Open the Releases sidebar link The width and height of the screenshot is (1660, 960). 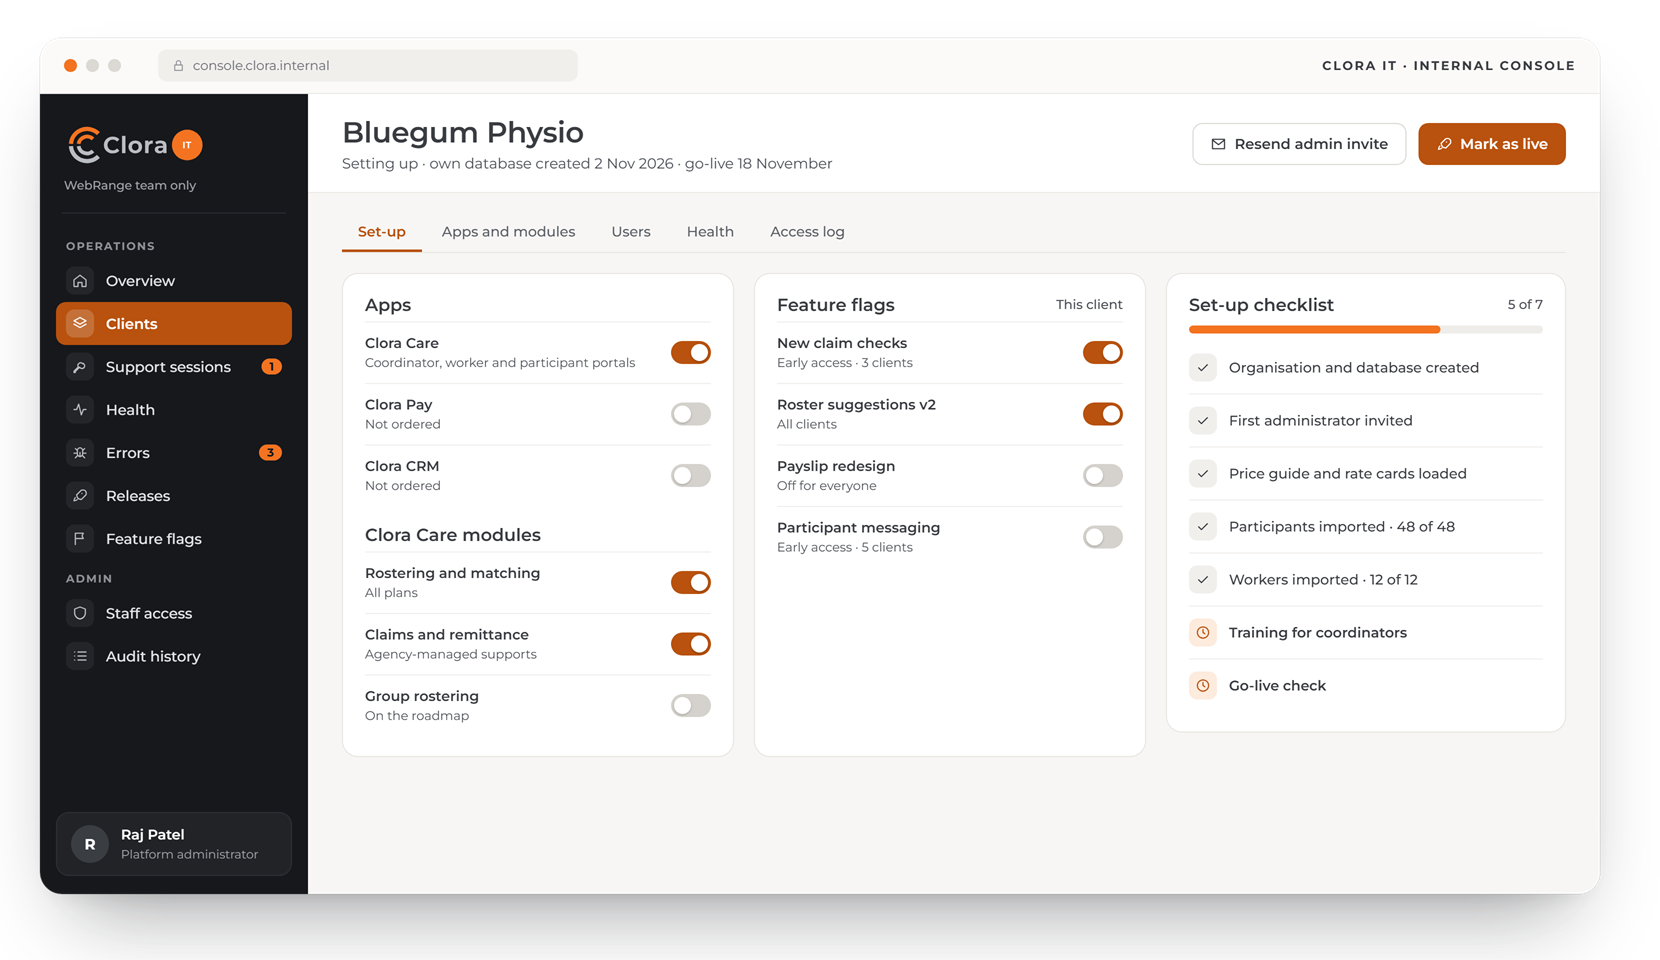coord(174,496)
